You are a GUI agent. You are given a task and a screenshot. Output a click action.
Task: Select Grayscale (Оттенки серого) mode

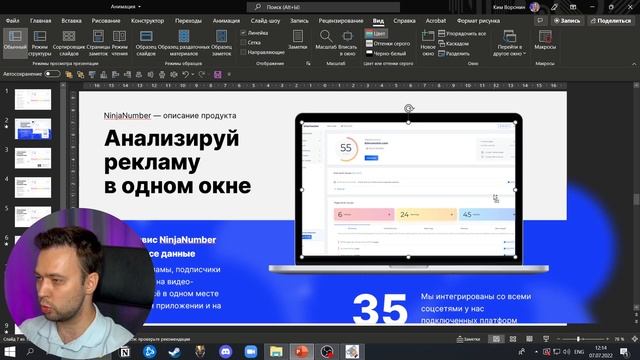[388, 43]
